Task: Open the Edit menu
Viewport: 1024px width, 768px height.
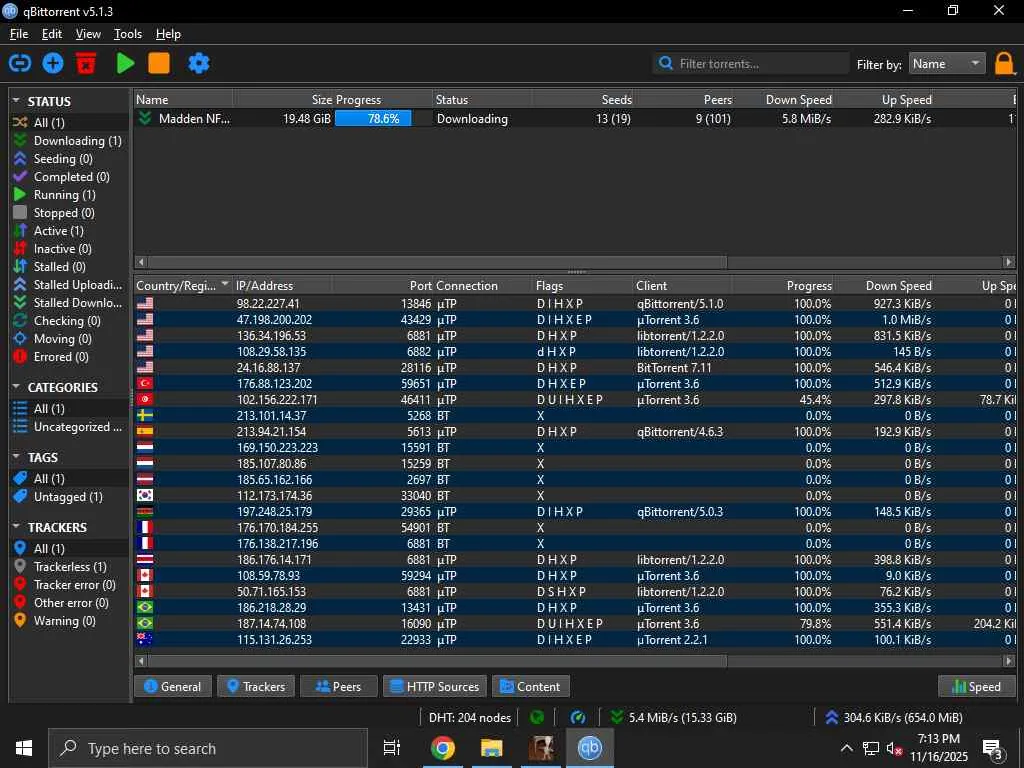Action: tap(52, 34)
